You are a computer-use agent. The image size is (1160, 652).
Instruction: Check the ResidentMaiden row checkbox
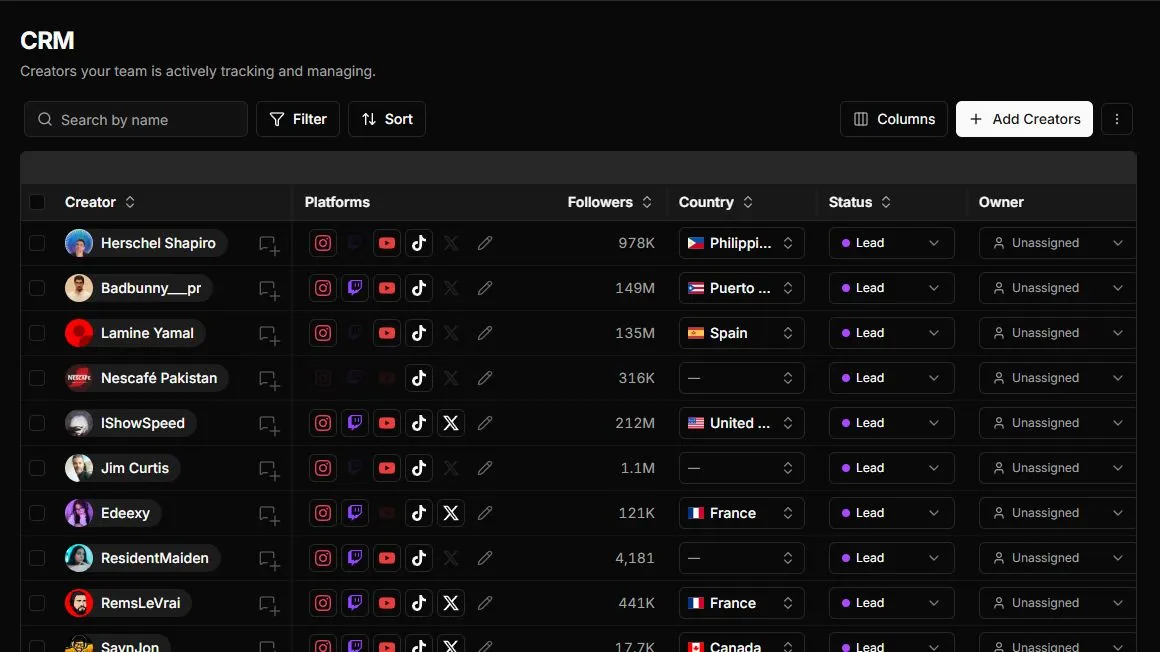coord(37,558)
